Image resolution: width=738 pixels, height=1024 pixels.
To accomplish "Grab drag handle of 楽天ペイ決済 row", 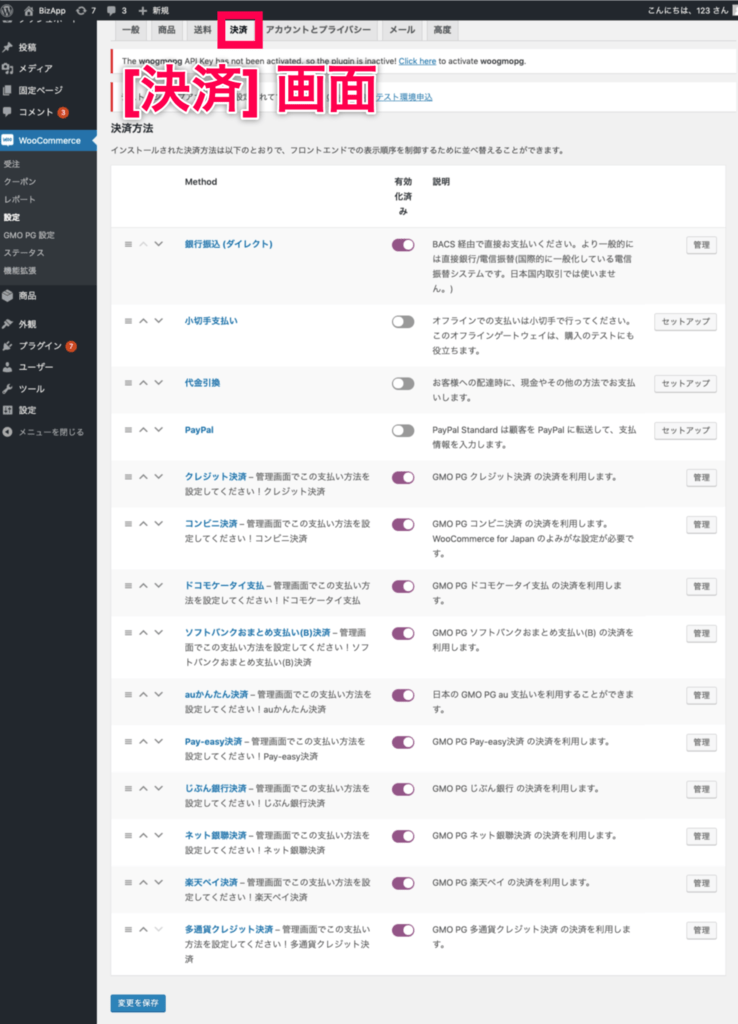I will pyautogui.click(x=129, y=882).
